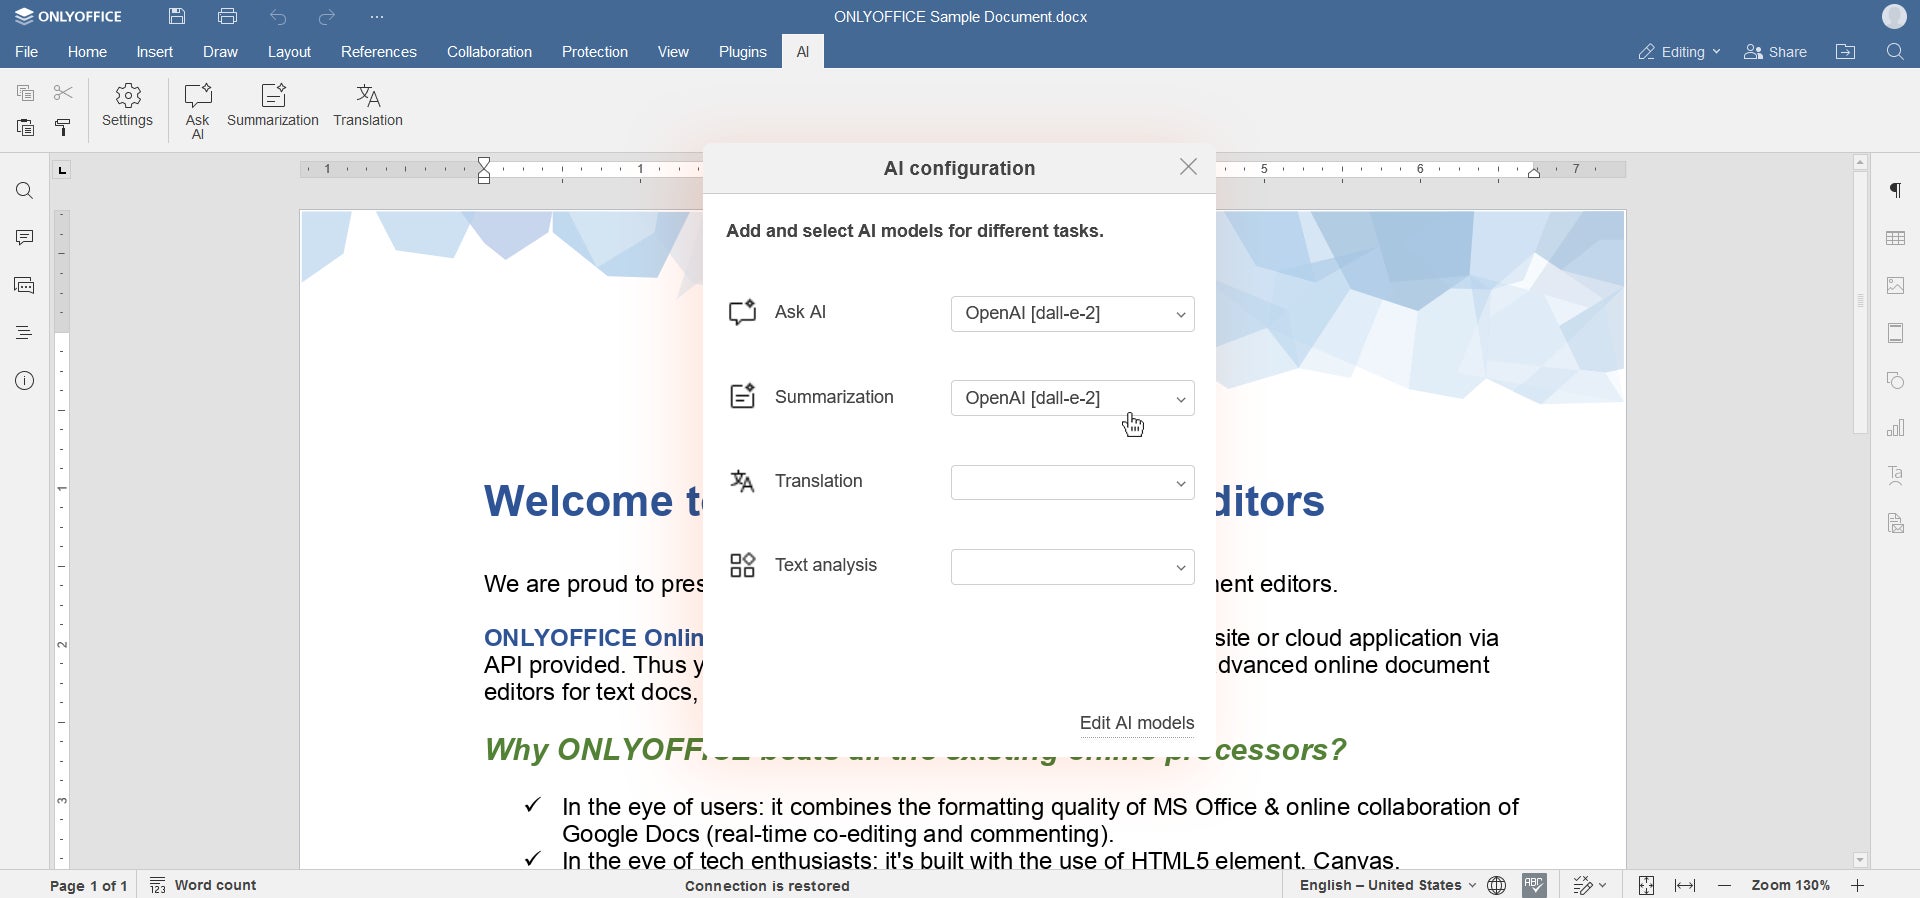
Task: Close the AI configuration dialog
Action: (x=1188, y=168)
